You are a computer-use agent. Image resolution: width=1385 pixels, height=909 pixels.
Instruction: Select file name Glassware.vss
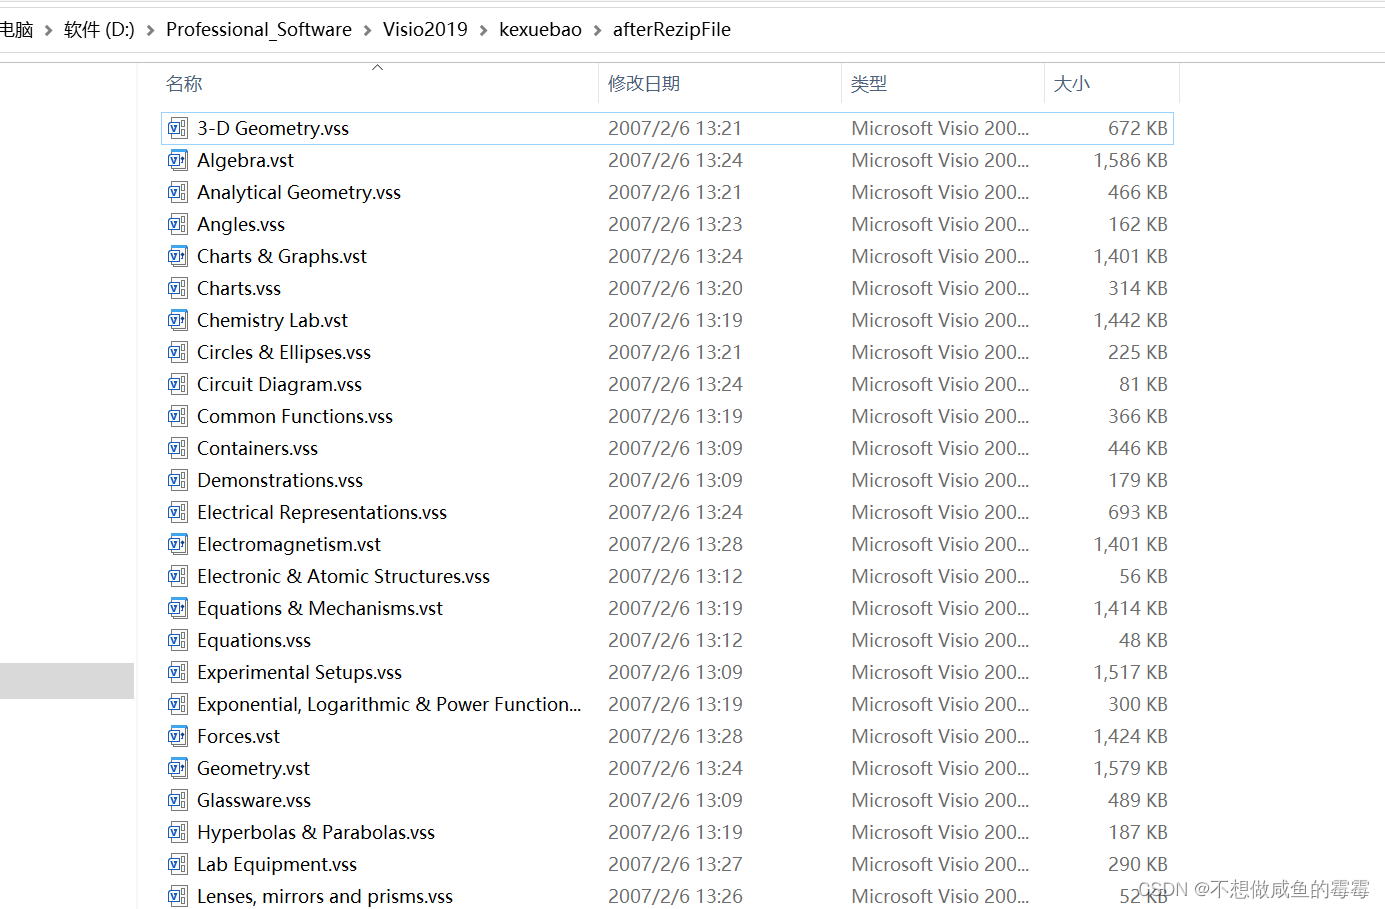(254, 800)
